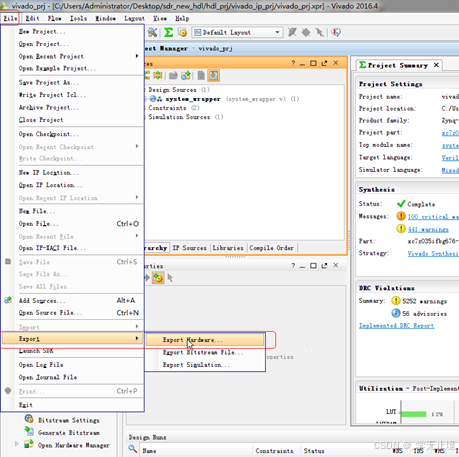
Task: Click the grayed routing-resources icon after layout dropdown
Action: [x=292, y=32]
